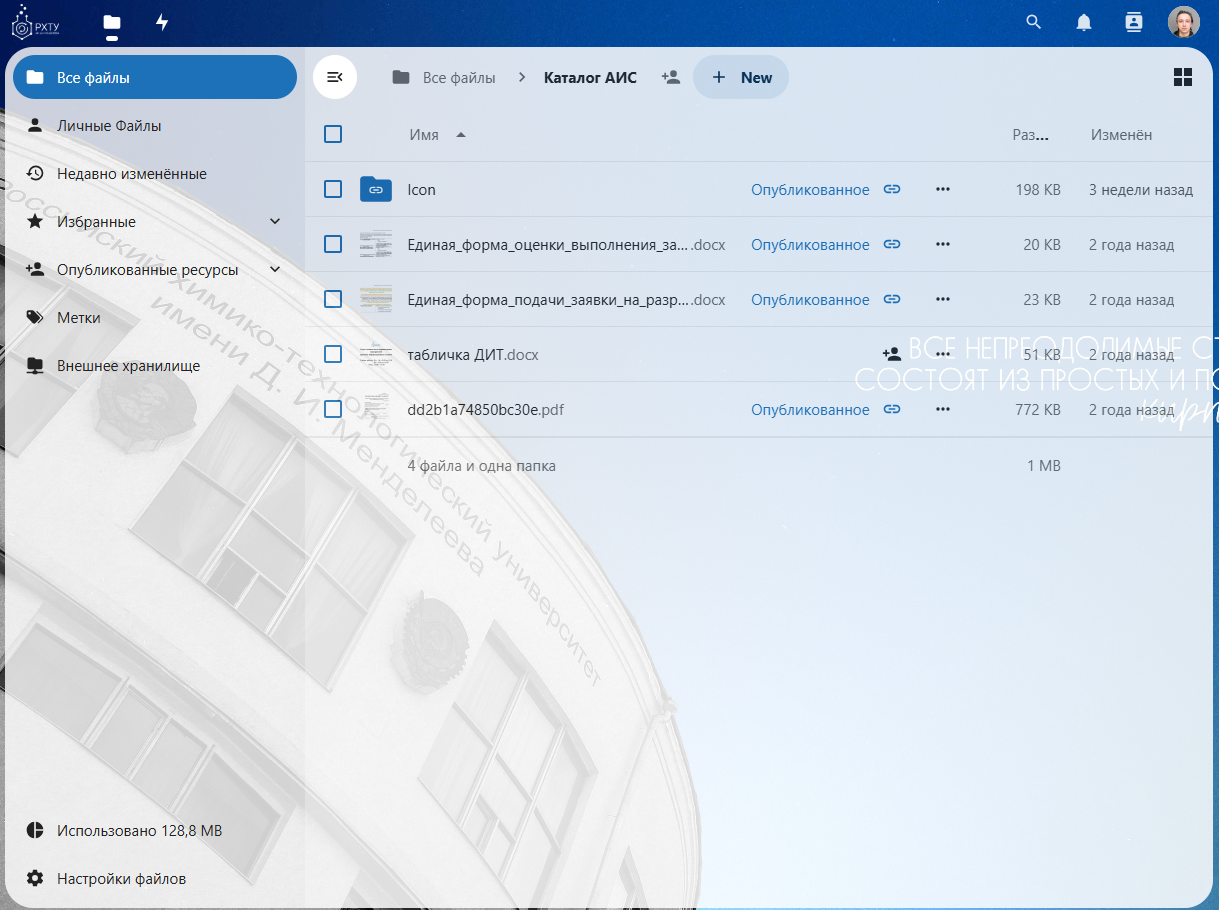Viewport: 1219px width, 910px height.
Task: Click the New button
Action: pyautogui.click(x=741, y=77)
